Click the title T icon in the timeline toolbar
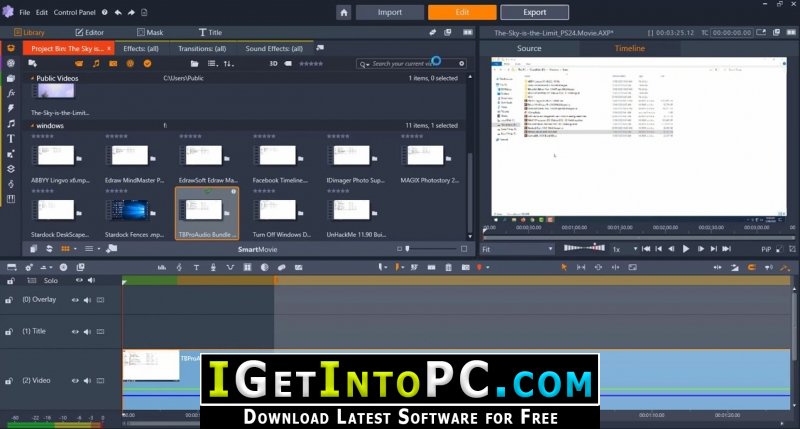Screen dimensions: 800x429 point(196,267)
